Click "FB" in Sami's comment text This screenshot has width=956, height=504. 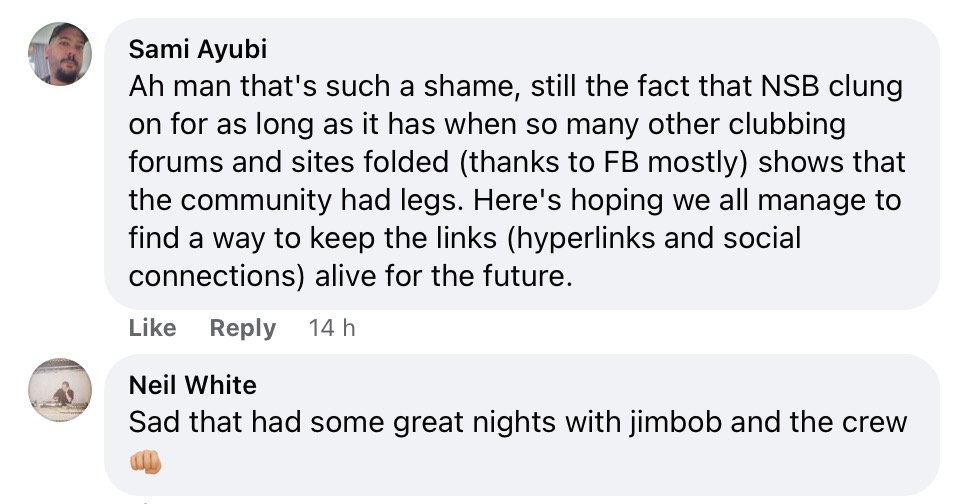632,163
